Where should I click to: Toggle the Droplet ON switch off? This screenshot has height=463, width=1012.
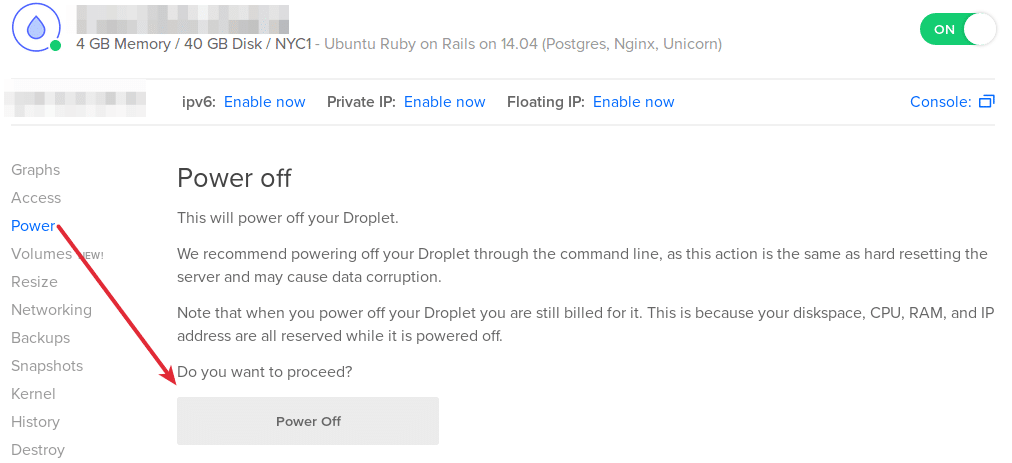pos(958,30)
